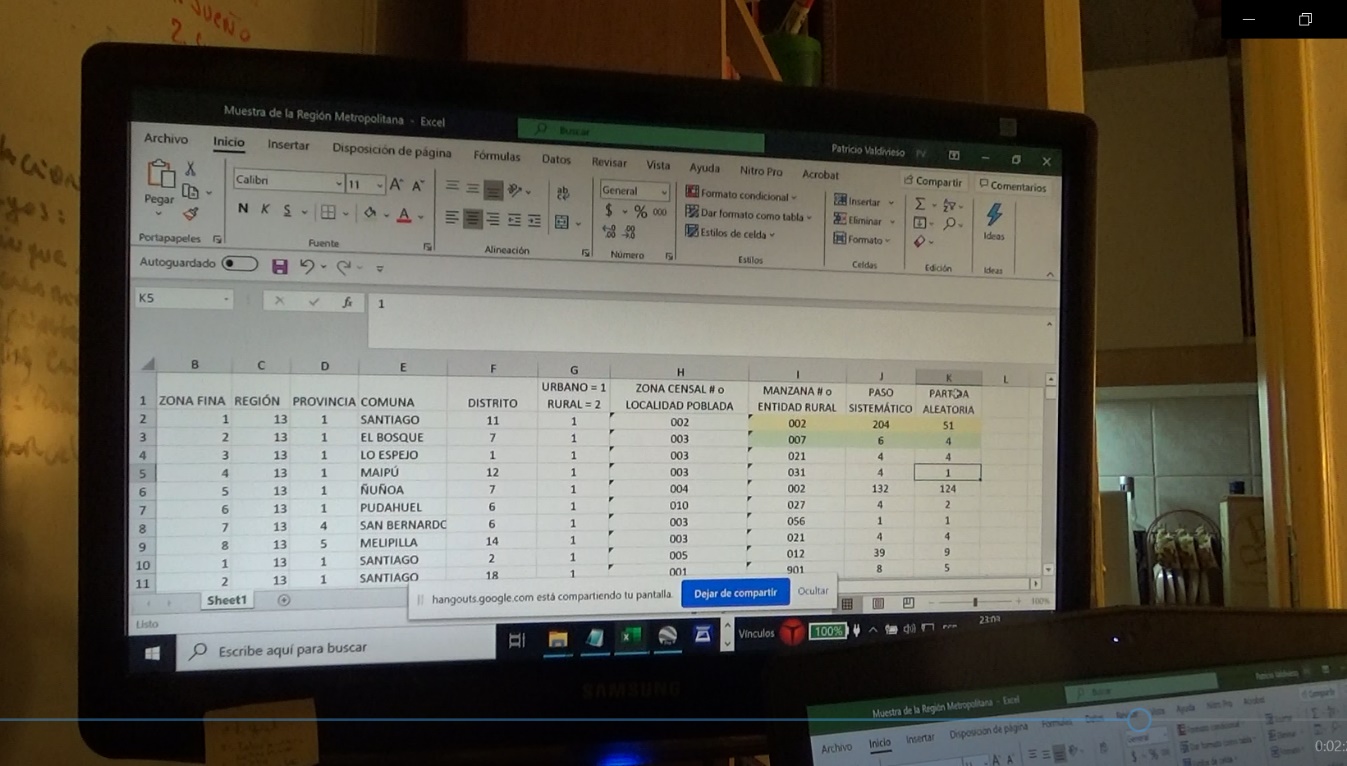Click the text orientation icon
1347x766 pixels.
click(516, 190)
